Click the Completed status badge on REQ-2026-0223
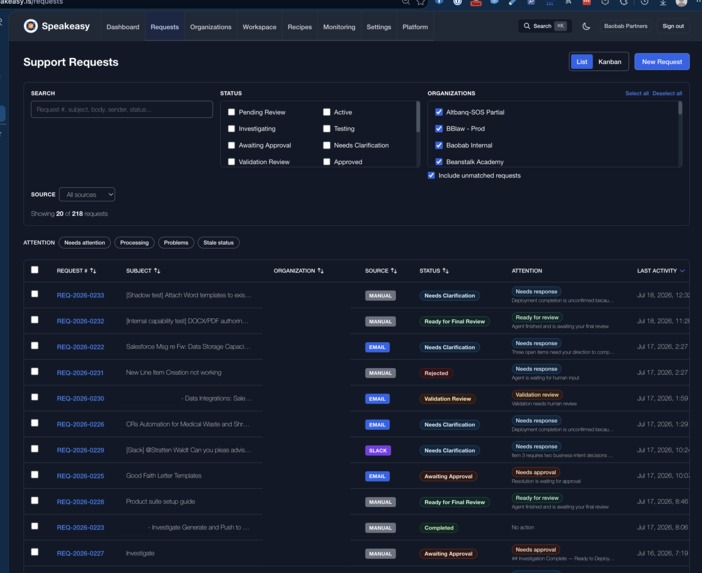Viewport: 702px width, 573px height. [439, 528]
